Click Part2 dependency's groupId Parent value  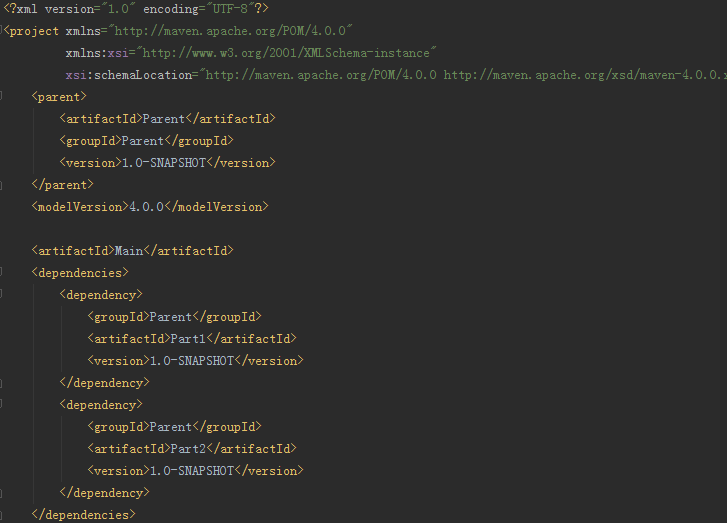point(171,427)
